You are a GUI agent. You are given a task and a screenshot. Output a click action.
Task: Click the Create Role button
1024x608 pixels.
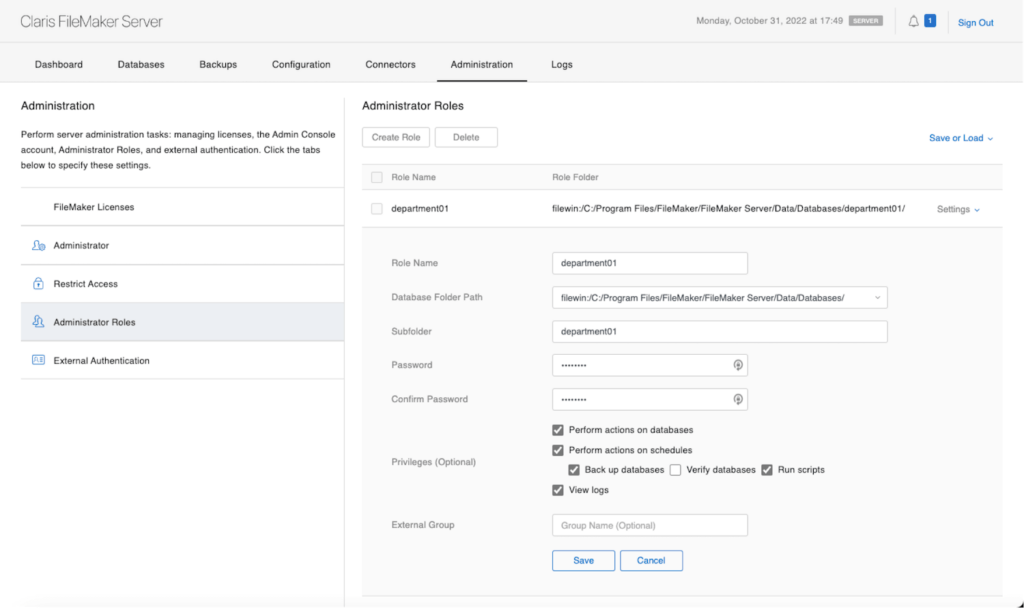pos(396,137)
